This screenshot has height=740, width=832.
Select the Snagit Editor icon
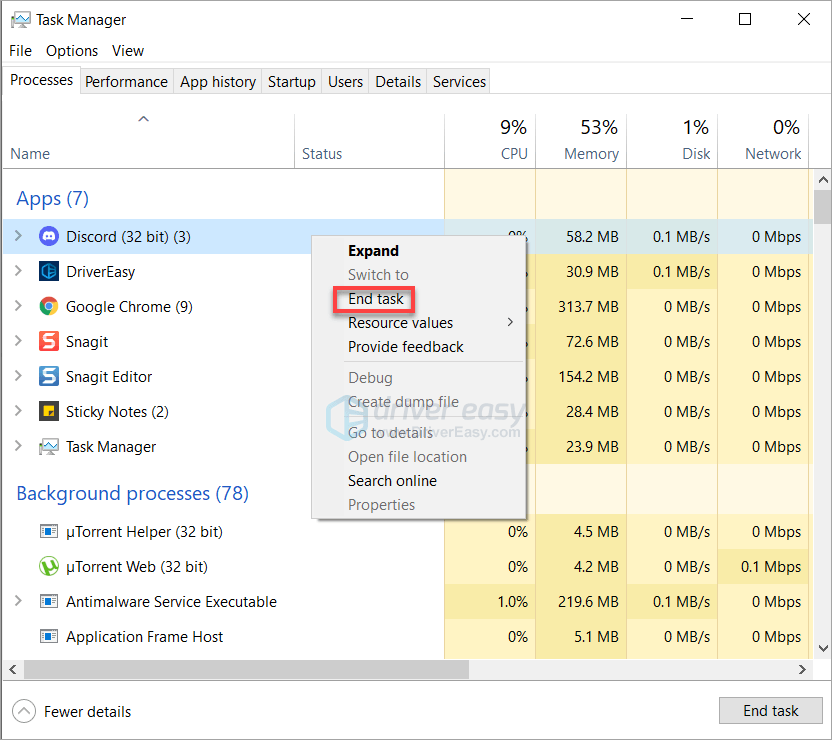coord(49,377)
